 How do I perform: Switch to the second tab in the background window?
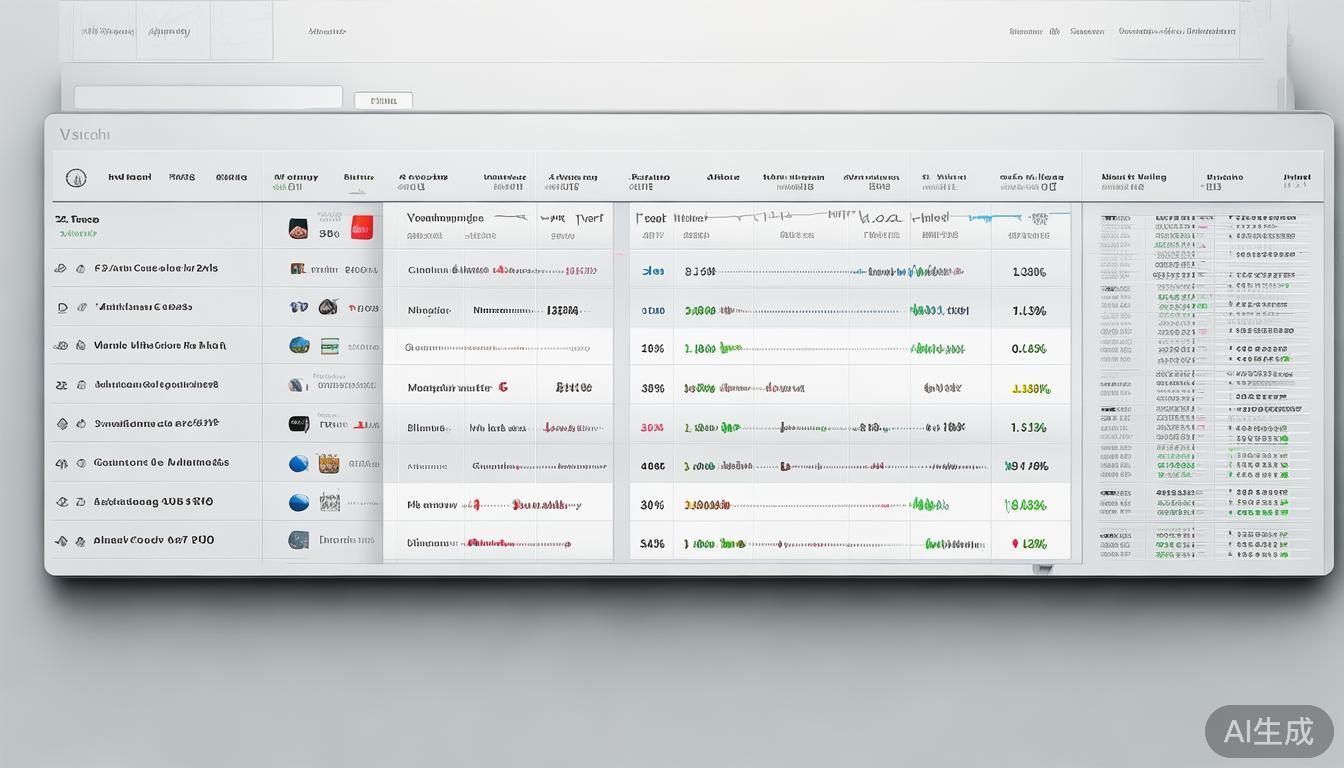[169, 31]
